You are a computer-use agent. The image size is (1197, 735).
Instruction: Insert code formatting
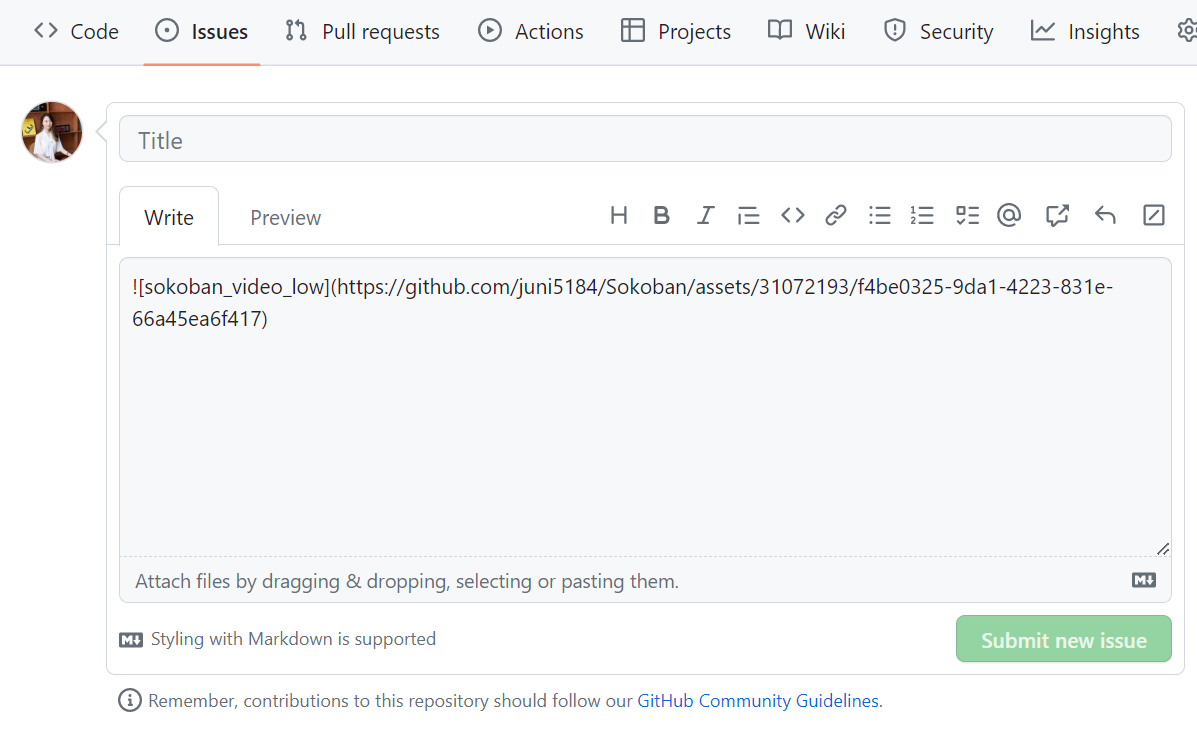[792, 216]
